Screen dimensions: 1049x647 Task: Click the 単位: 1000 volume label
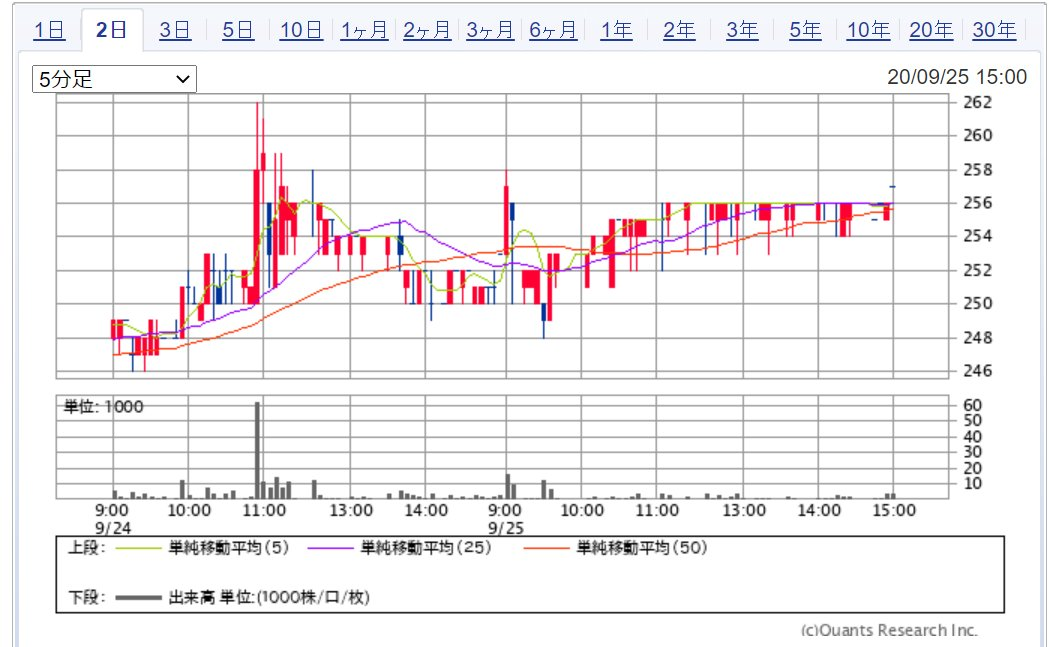[x=103, y=407]
